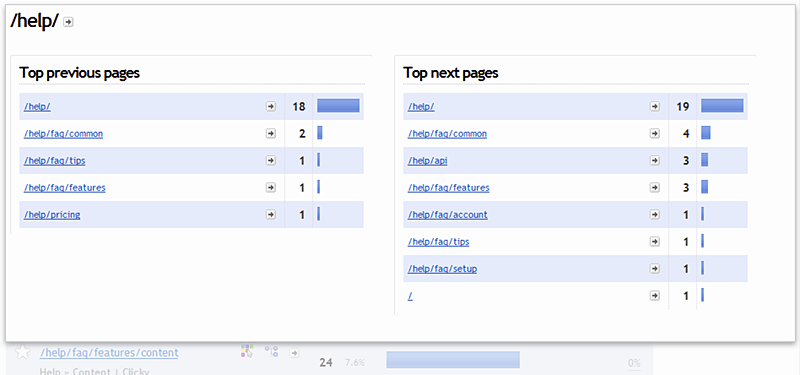The image size is (800, 375).
Task: Click the Top next pages heading
Action: click(x=451, y=73)
